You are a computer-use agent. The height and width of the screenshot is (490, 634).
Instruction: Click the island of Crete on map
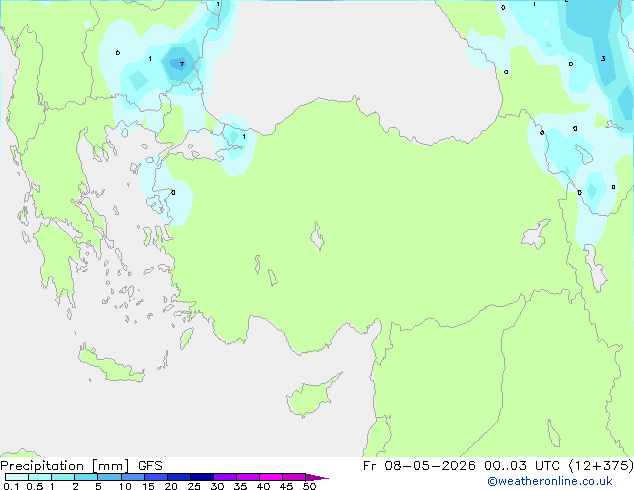(112, 365)
